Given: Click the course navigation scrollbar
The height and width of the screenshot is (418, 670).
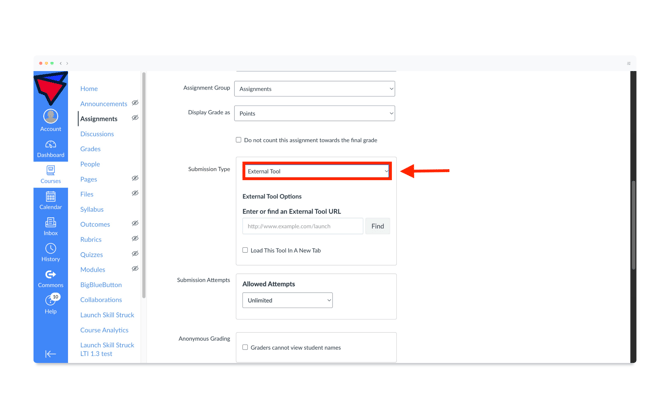Looking at the screenshot, I should [x=144, y=185].
